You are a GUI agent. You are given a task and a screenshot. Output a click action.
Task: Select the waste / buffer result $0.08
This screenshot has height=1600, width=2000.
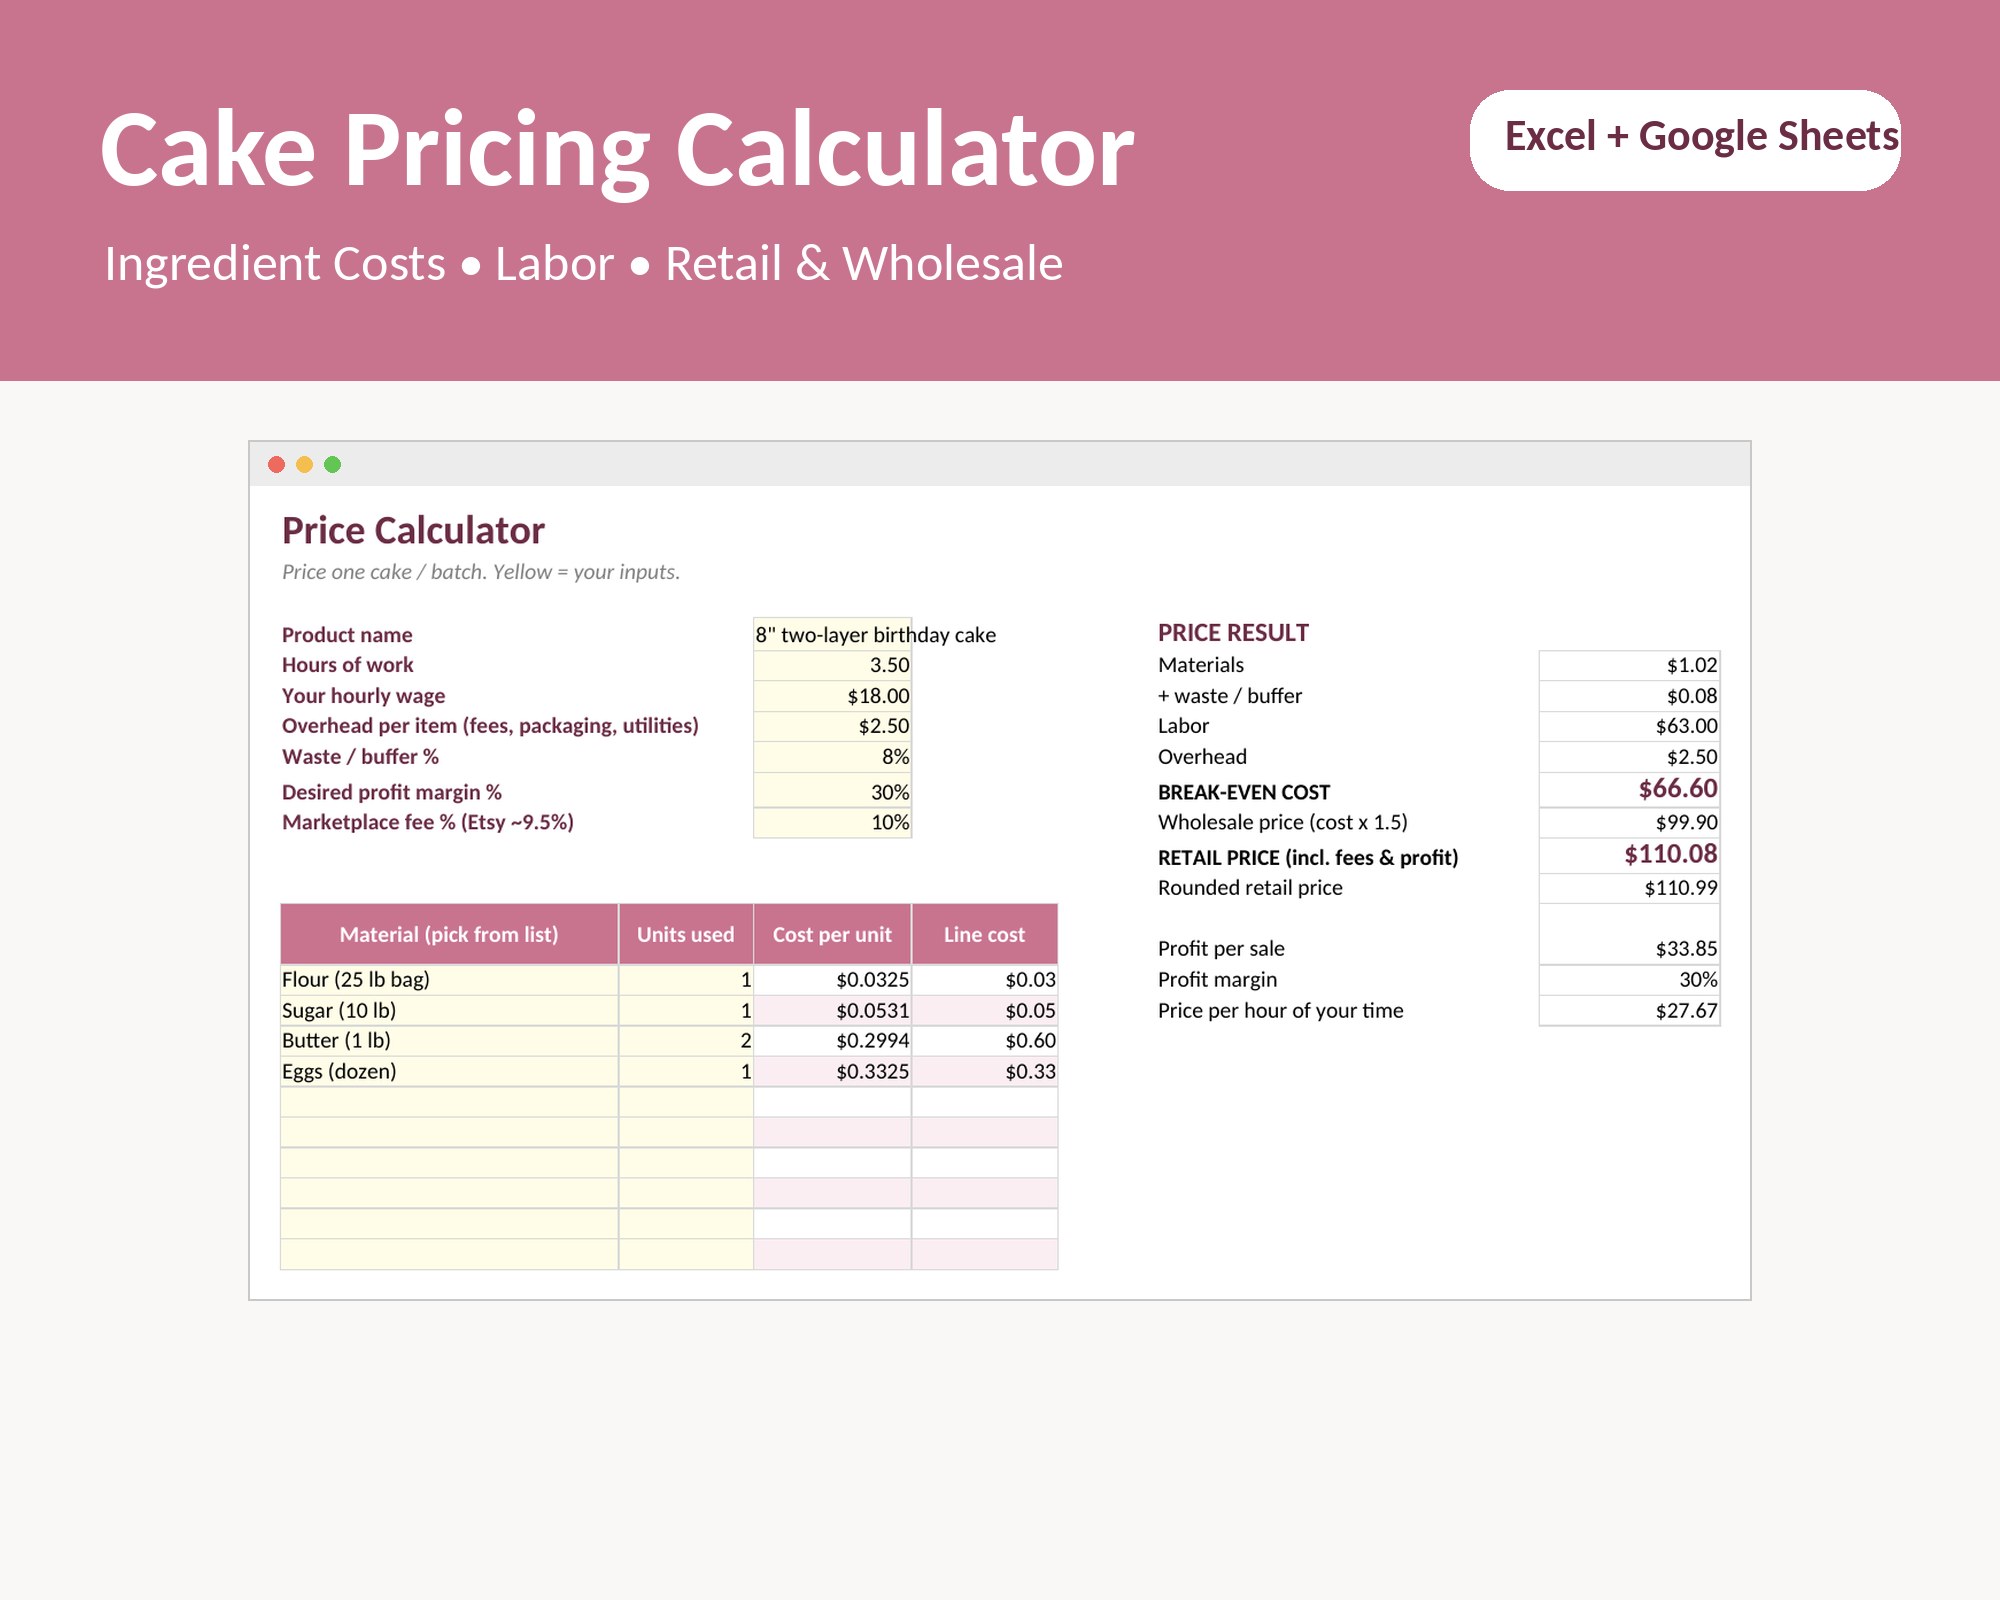(x=1629, y=696)
